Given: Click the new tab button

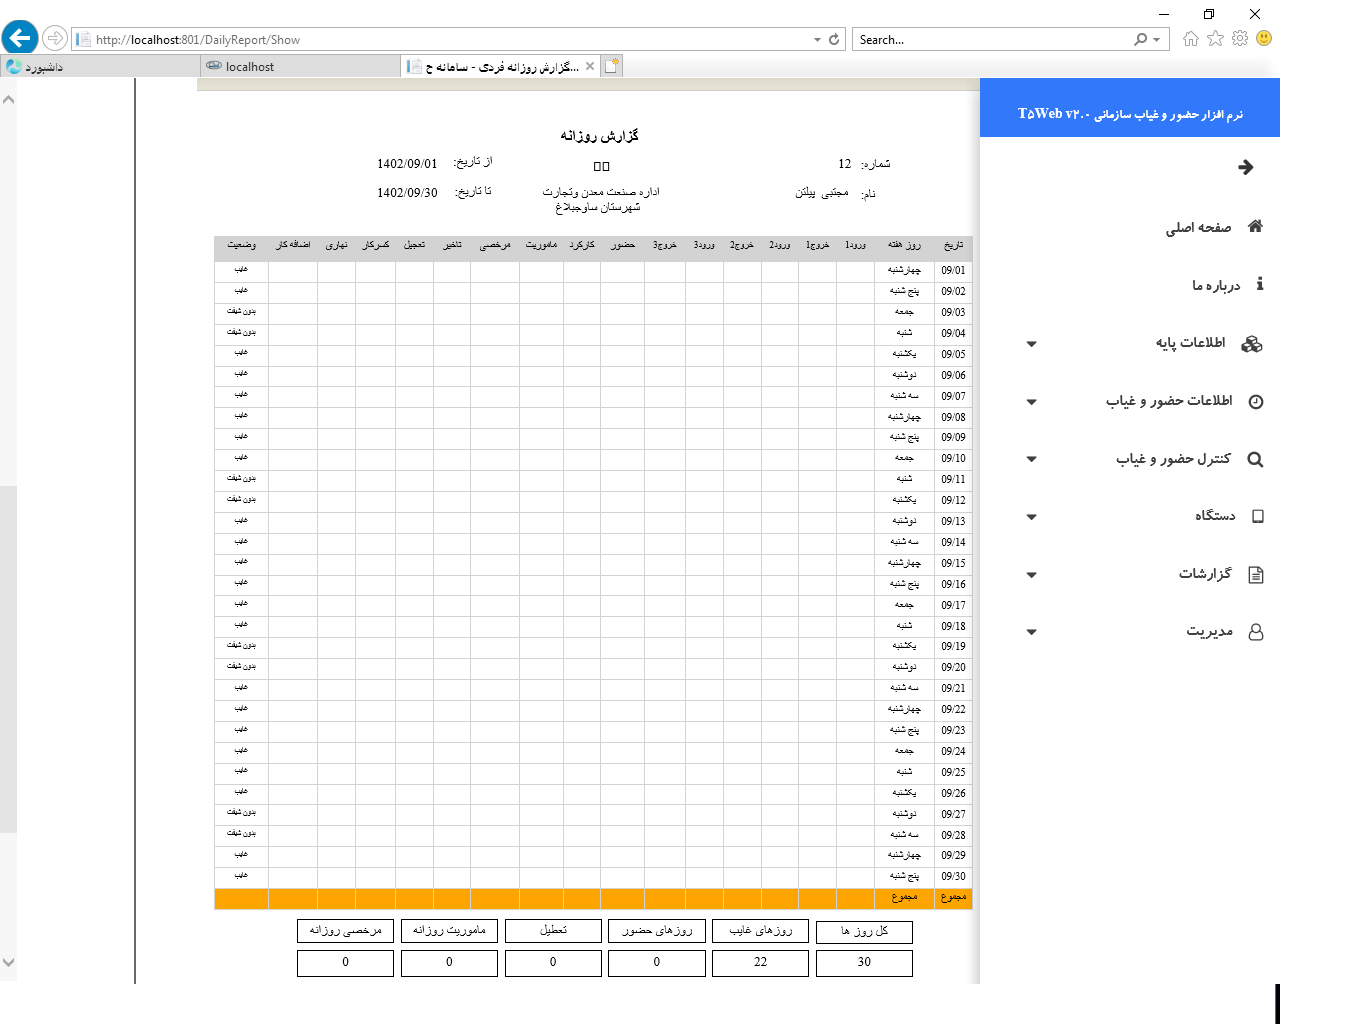Looking at the screenshot, I should (612, 66).
